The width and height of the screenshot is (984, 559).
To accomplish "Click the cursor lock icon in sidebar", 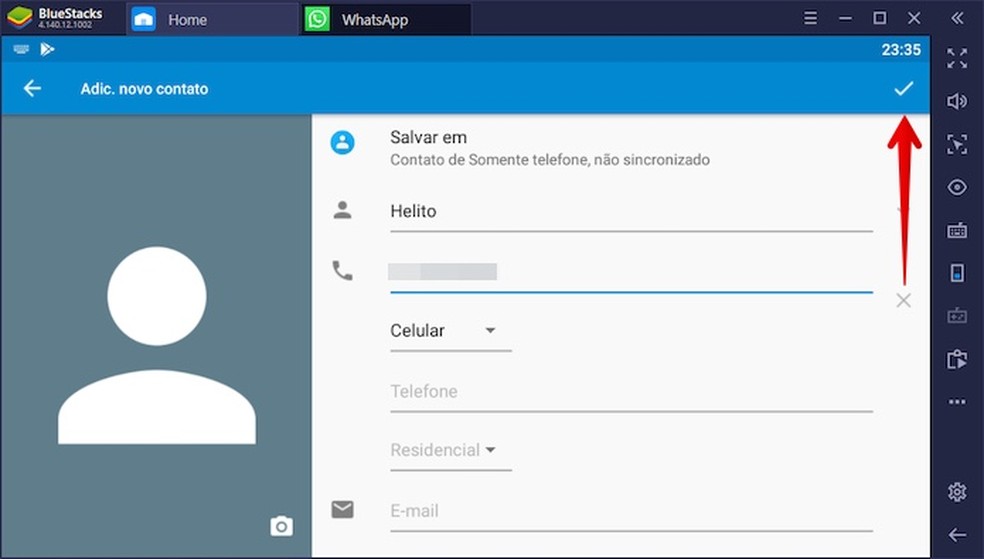I will click(957, 144).
